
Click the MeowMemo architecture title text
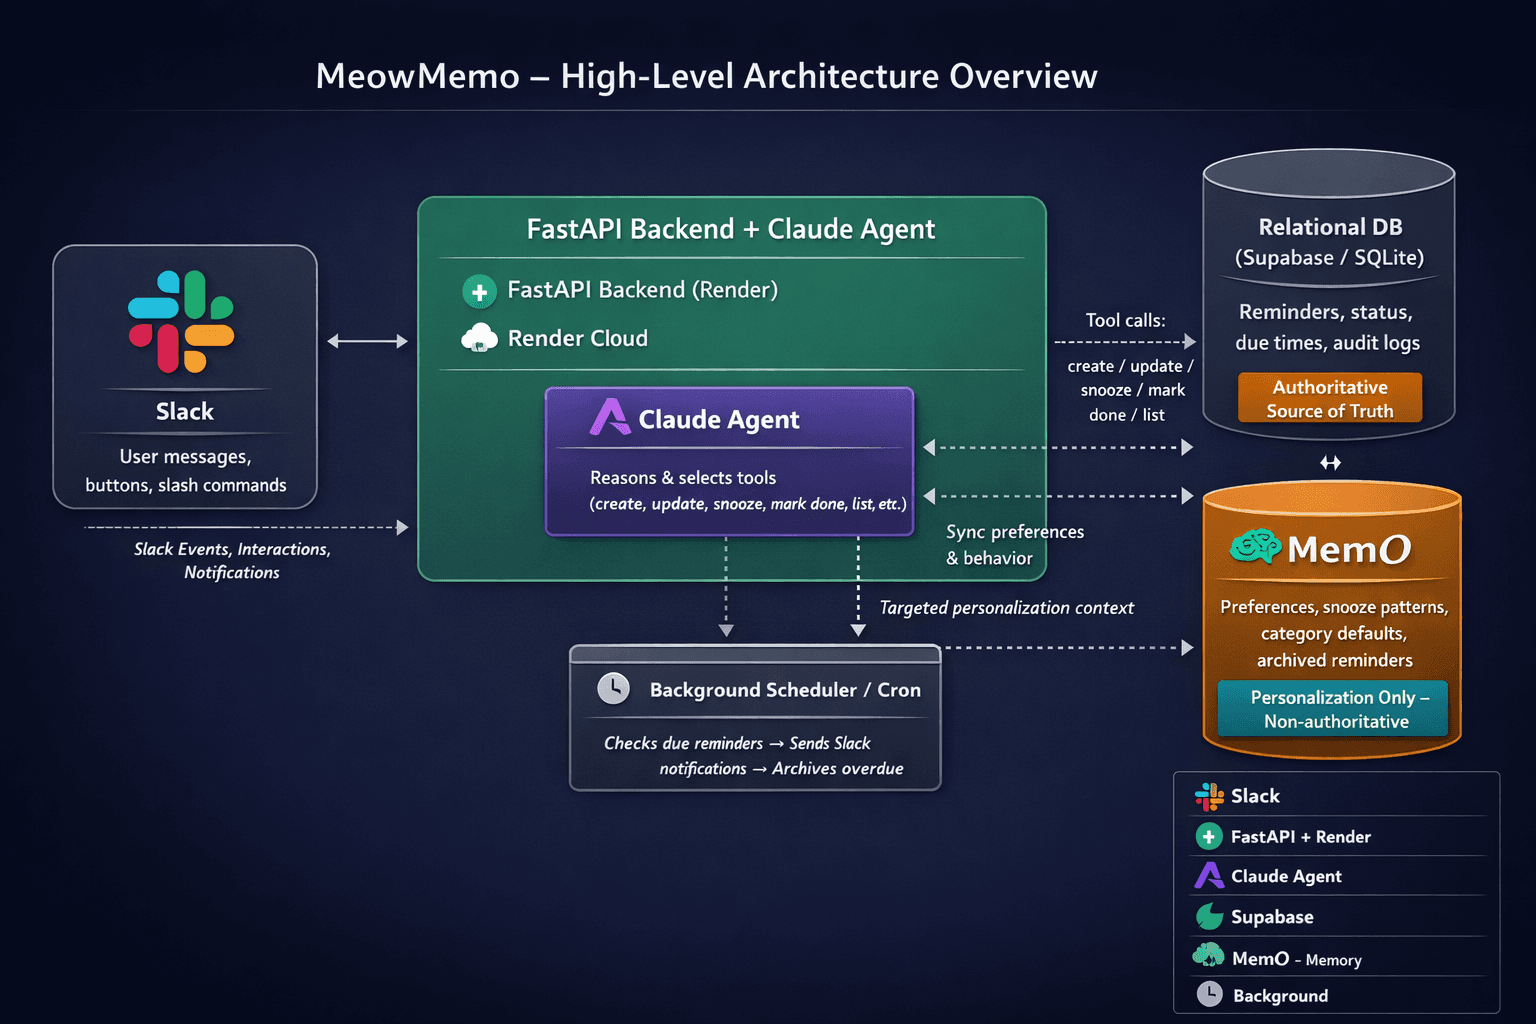[706, 76]
